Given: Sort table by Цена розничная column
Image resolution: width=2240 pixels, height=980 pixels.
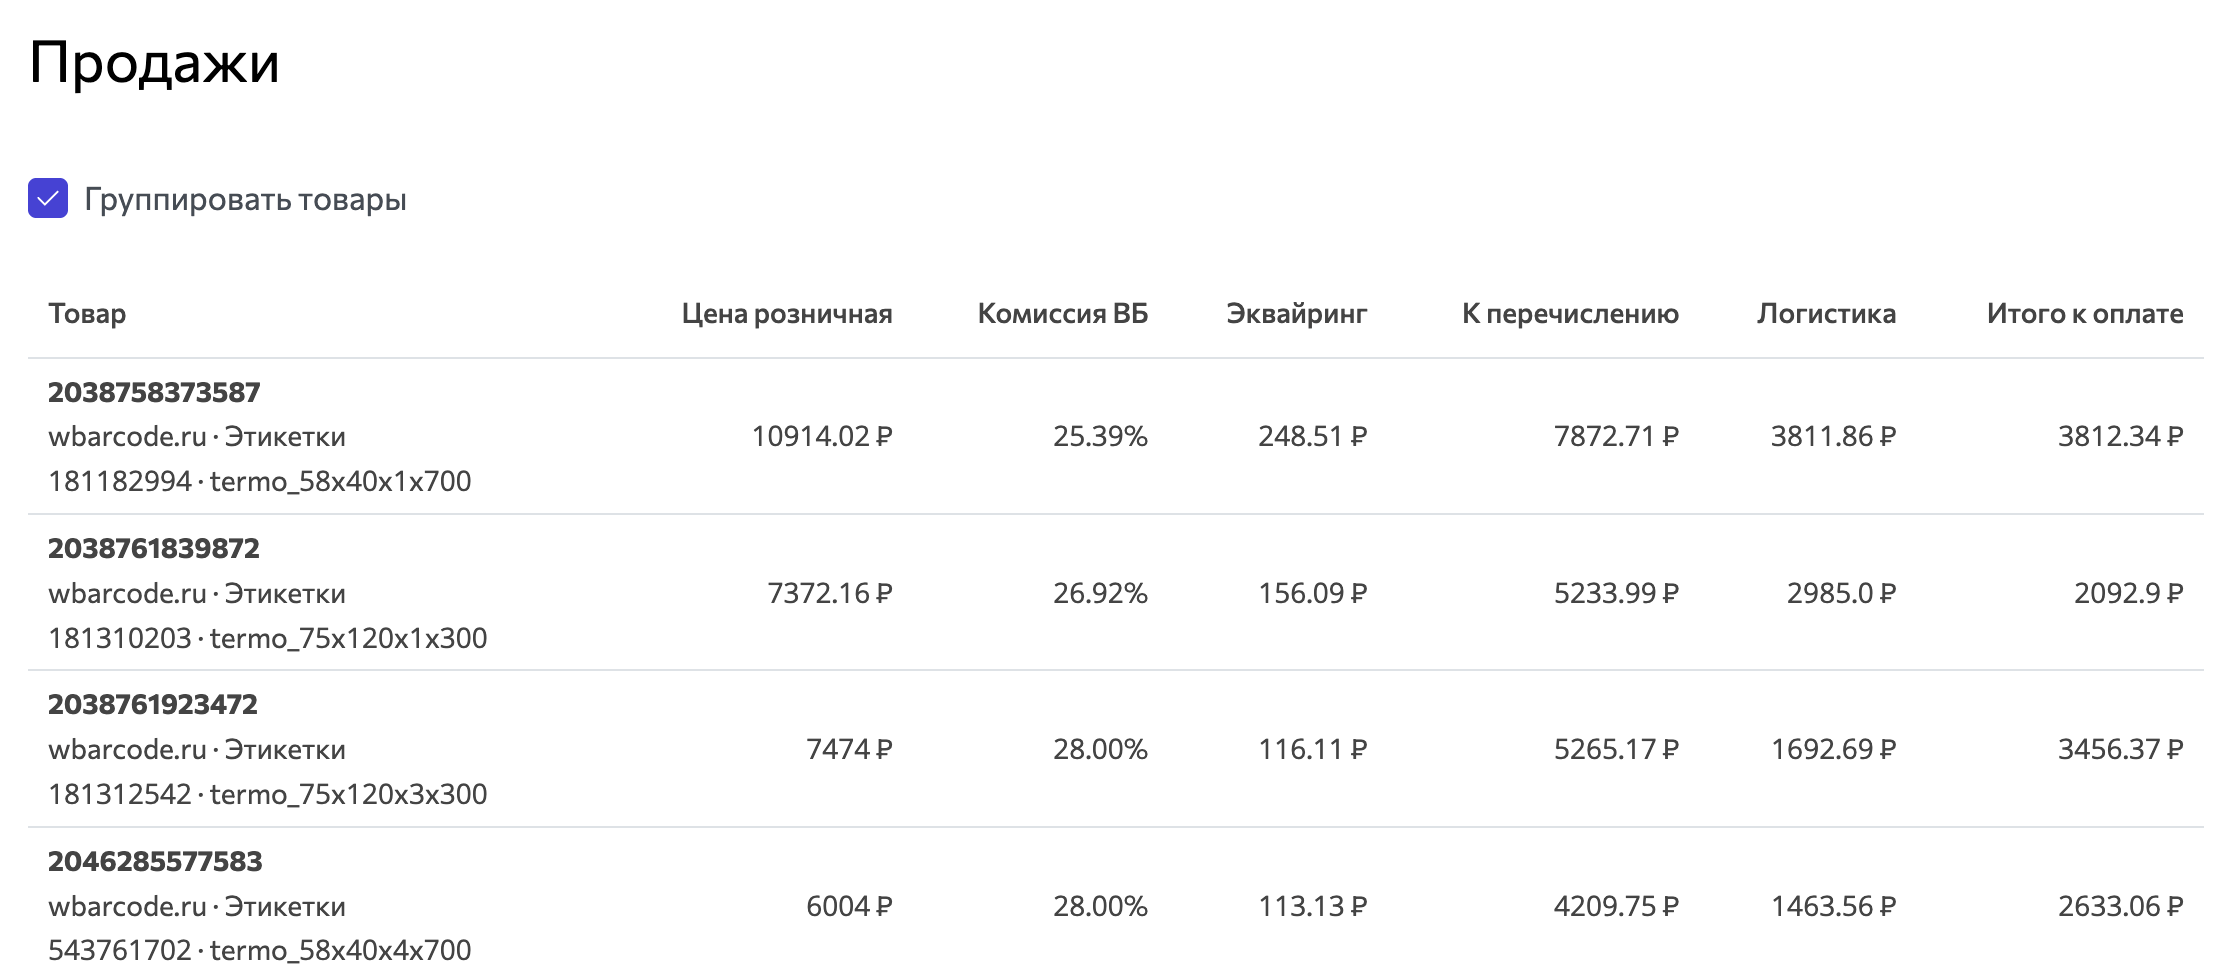Looking at the screenshot, I should pyautogui.click(x=789, y=313).
